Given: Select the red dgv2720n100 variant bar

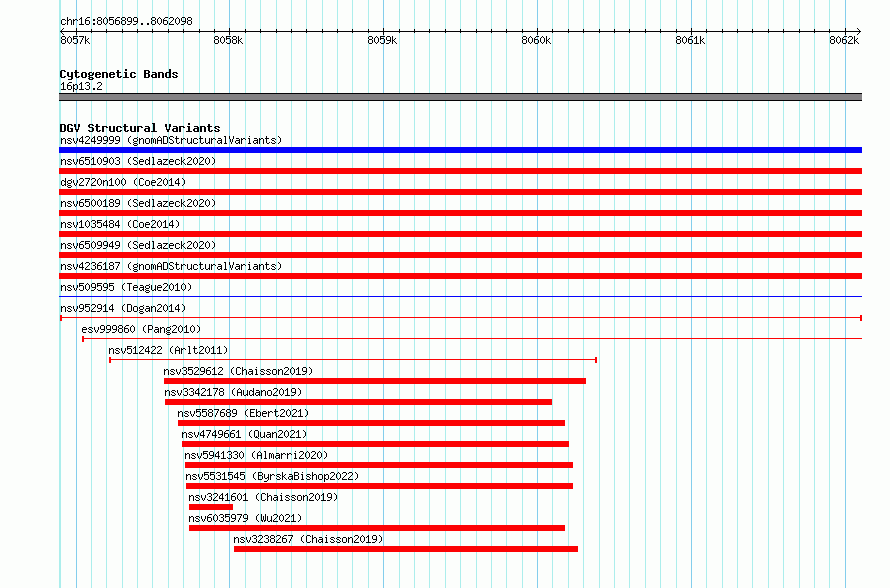Looking at the screenshot, I should (460, 192).
